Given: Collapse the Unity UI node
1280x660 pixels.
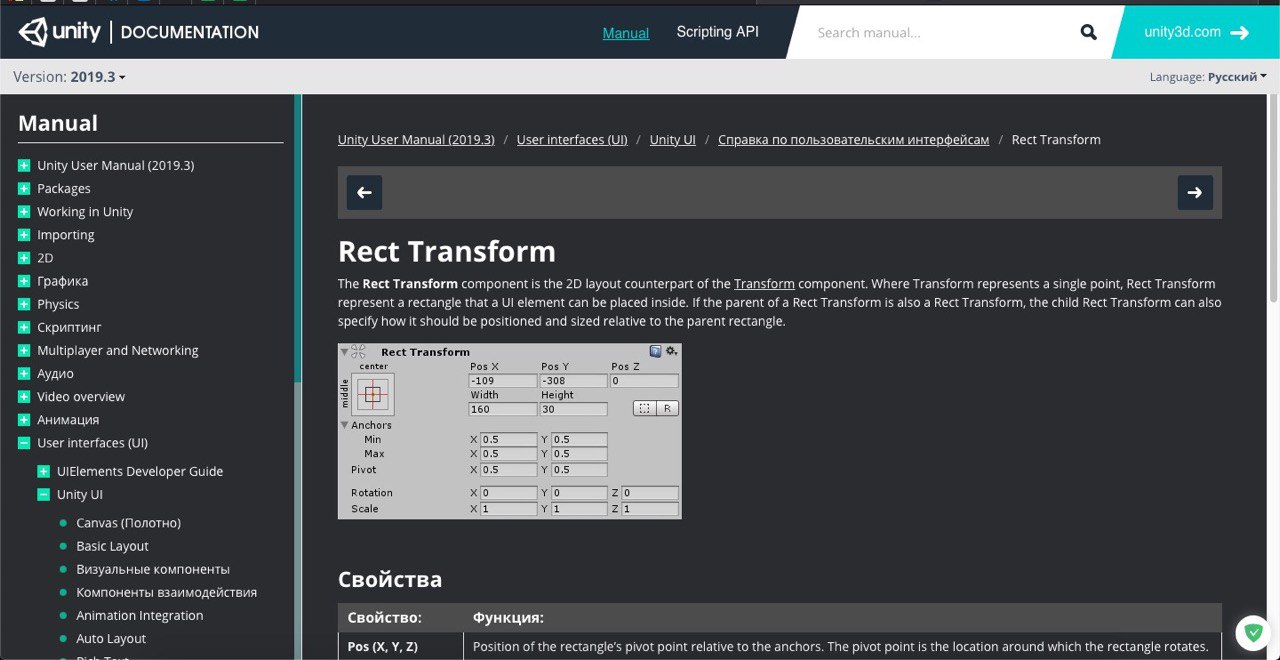Looking at the screenshot, I should point(43,494).
